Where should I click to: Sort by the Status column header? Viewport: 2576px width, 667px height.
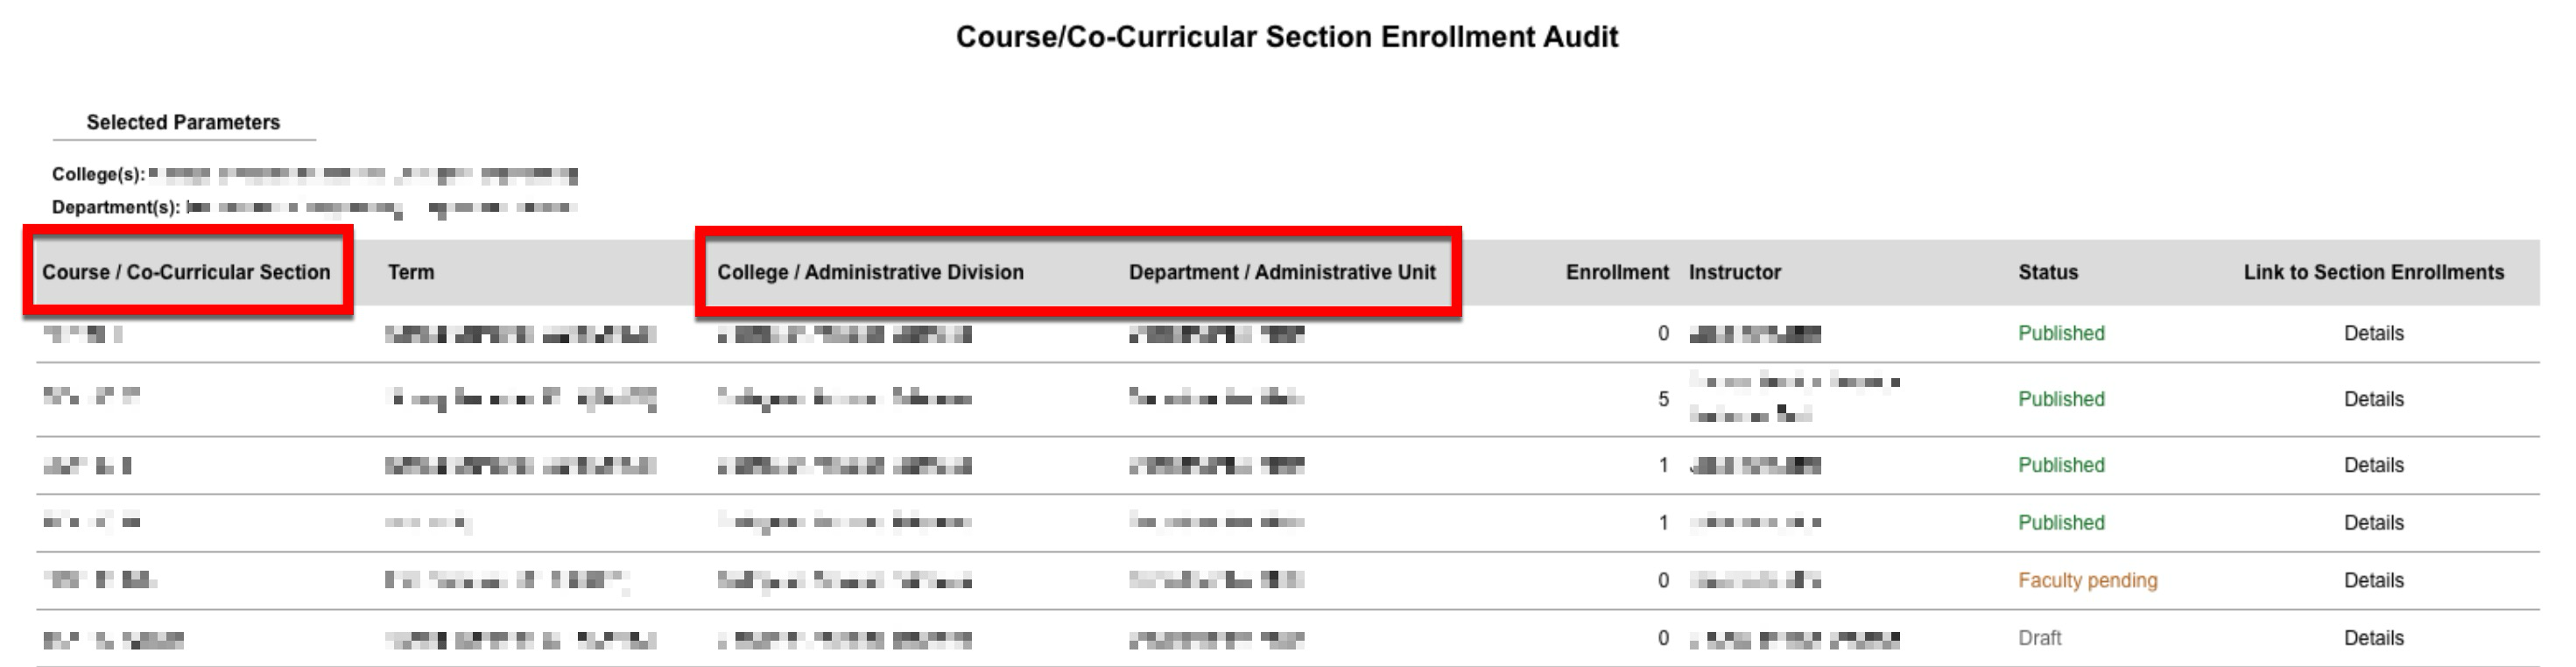point(2048,272)
